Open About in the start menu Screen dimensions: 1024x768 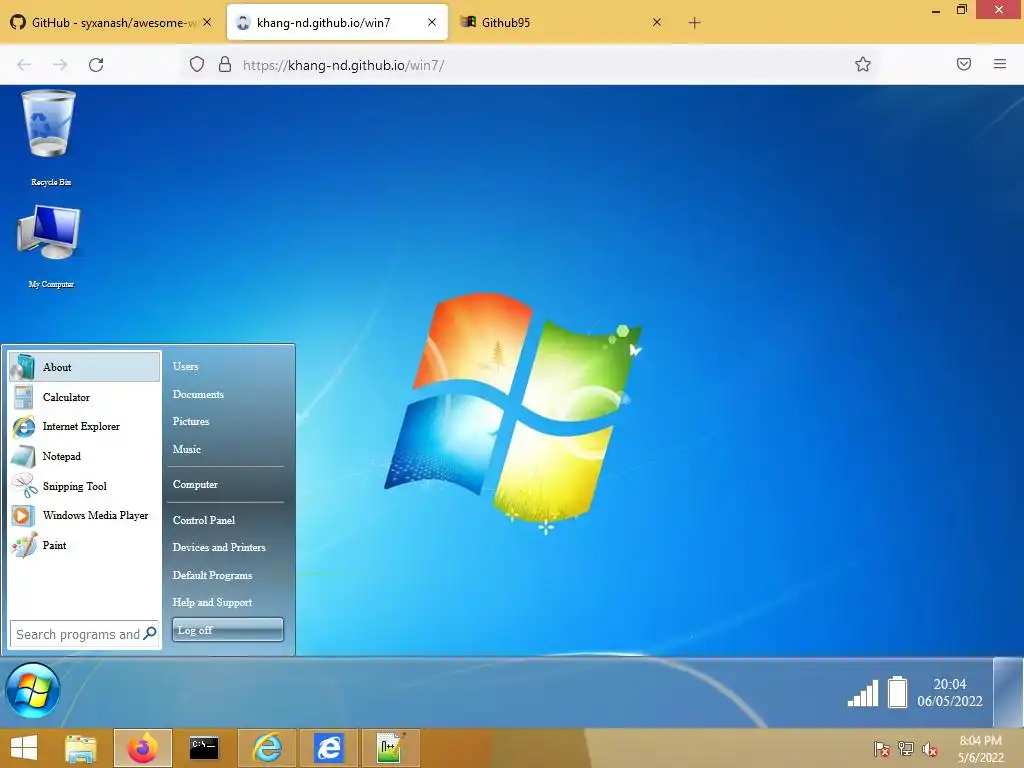coord(84,367)
